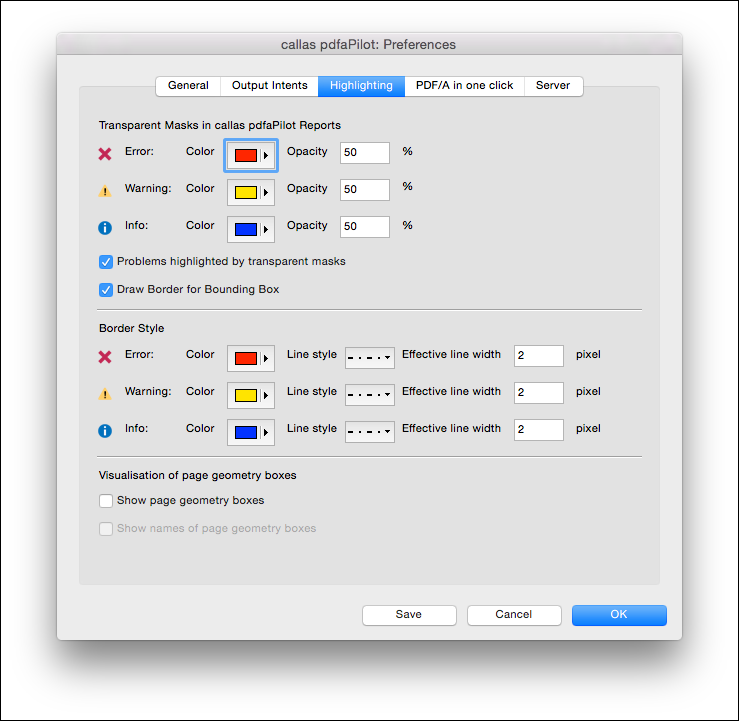The width and height of the screenshot is (739, 721).
Task: Open the Warning line style dropdown
Action: click(370, 394)
